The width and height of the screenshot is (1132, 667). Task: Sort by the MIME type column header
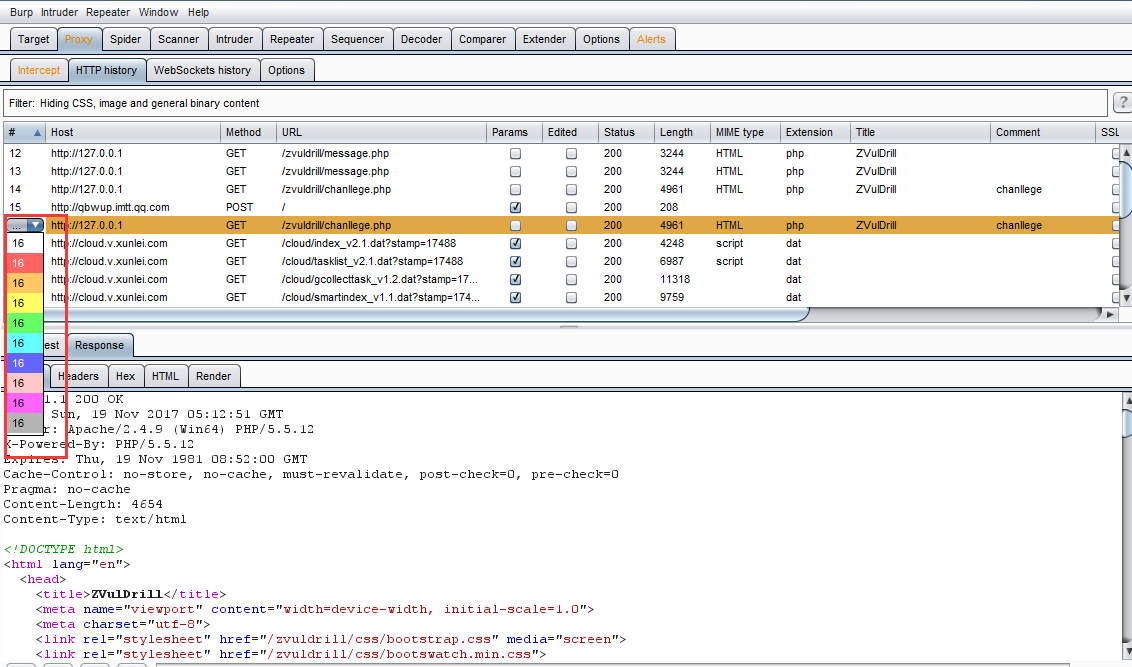pyautogui.click(x=745, y=132)
